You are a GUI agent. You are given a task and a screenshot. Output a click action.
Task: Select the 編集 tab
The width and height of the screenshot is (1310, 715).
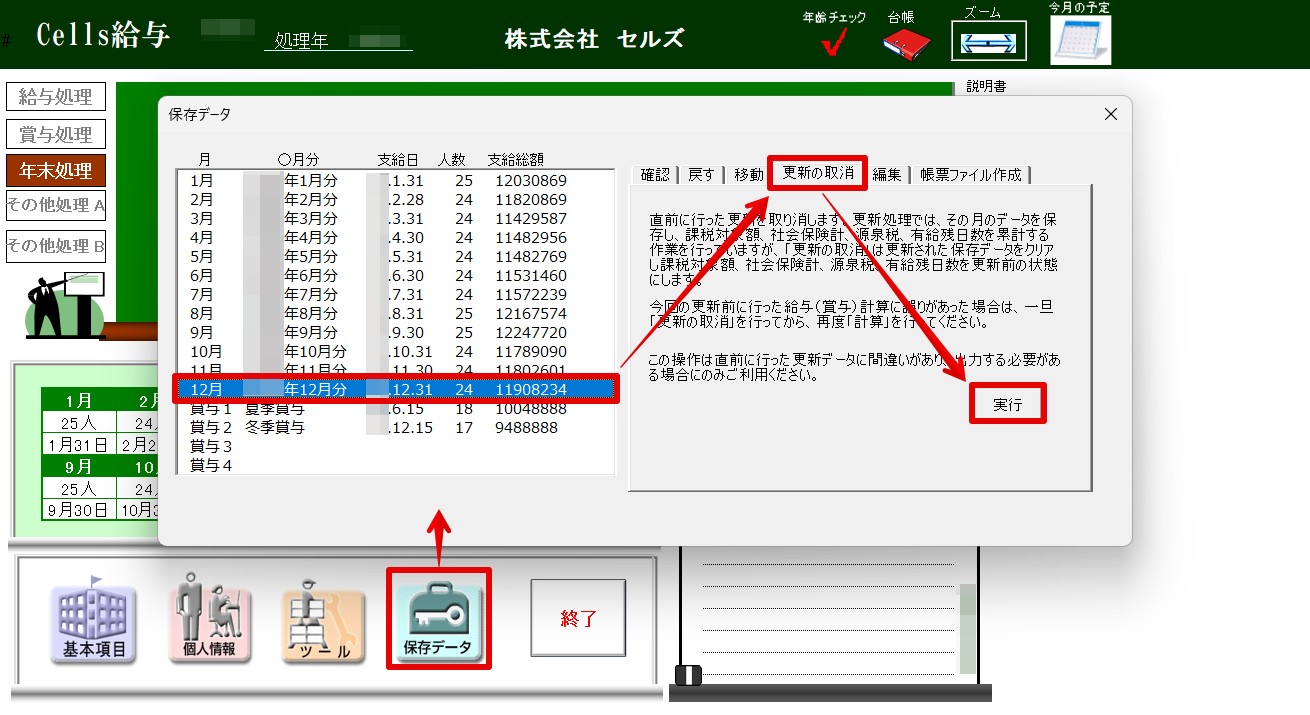tap(887, 174)
